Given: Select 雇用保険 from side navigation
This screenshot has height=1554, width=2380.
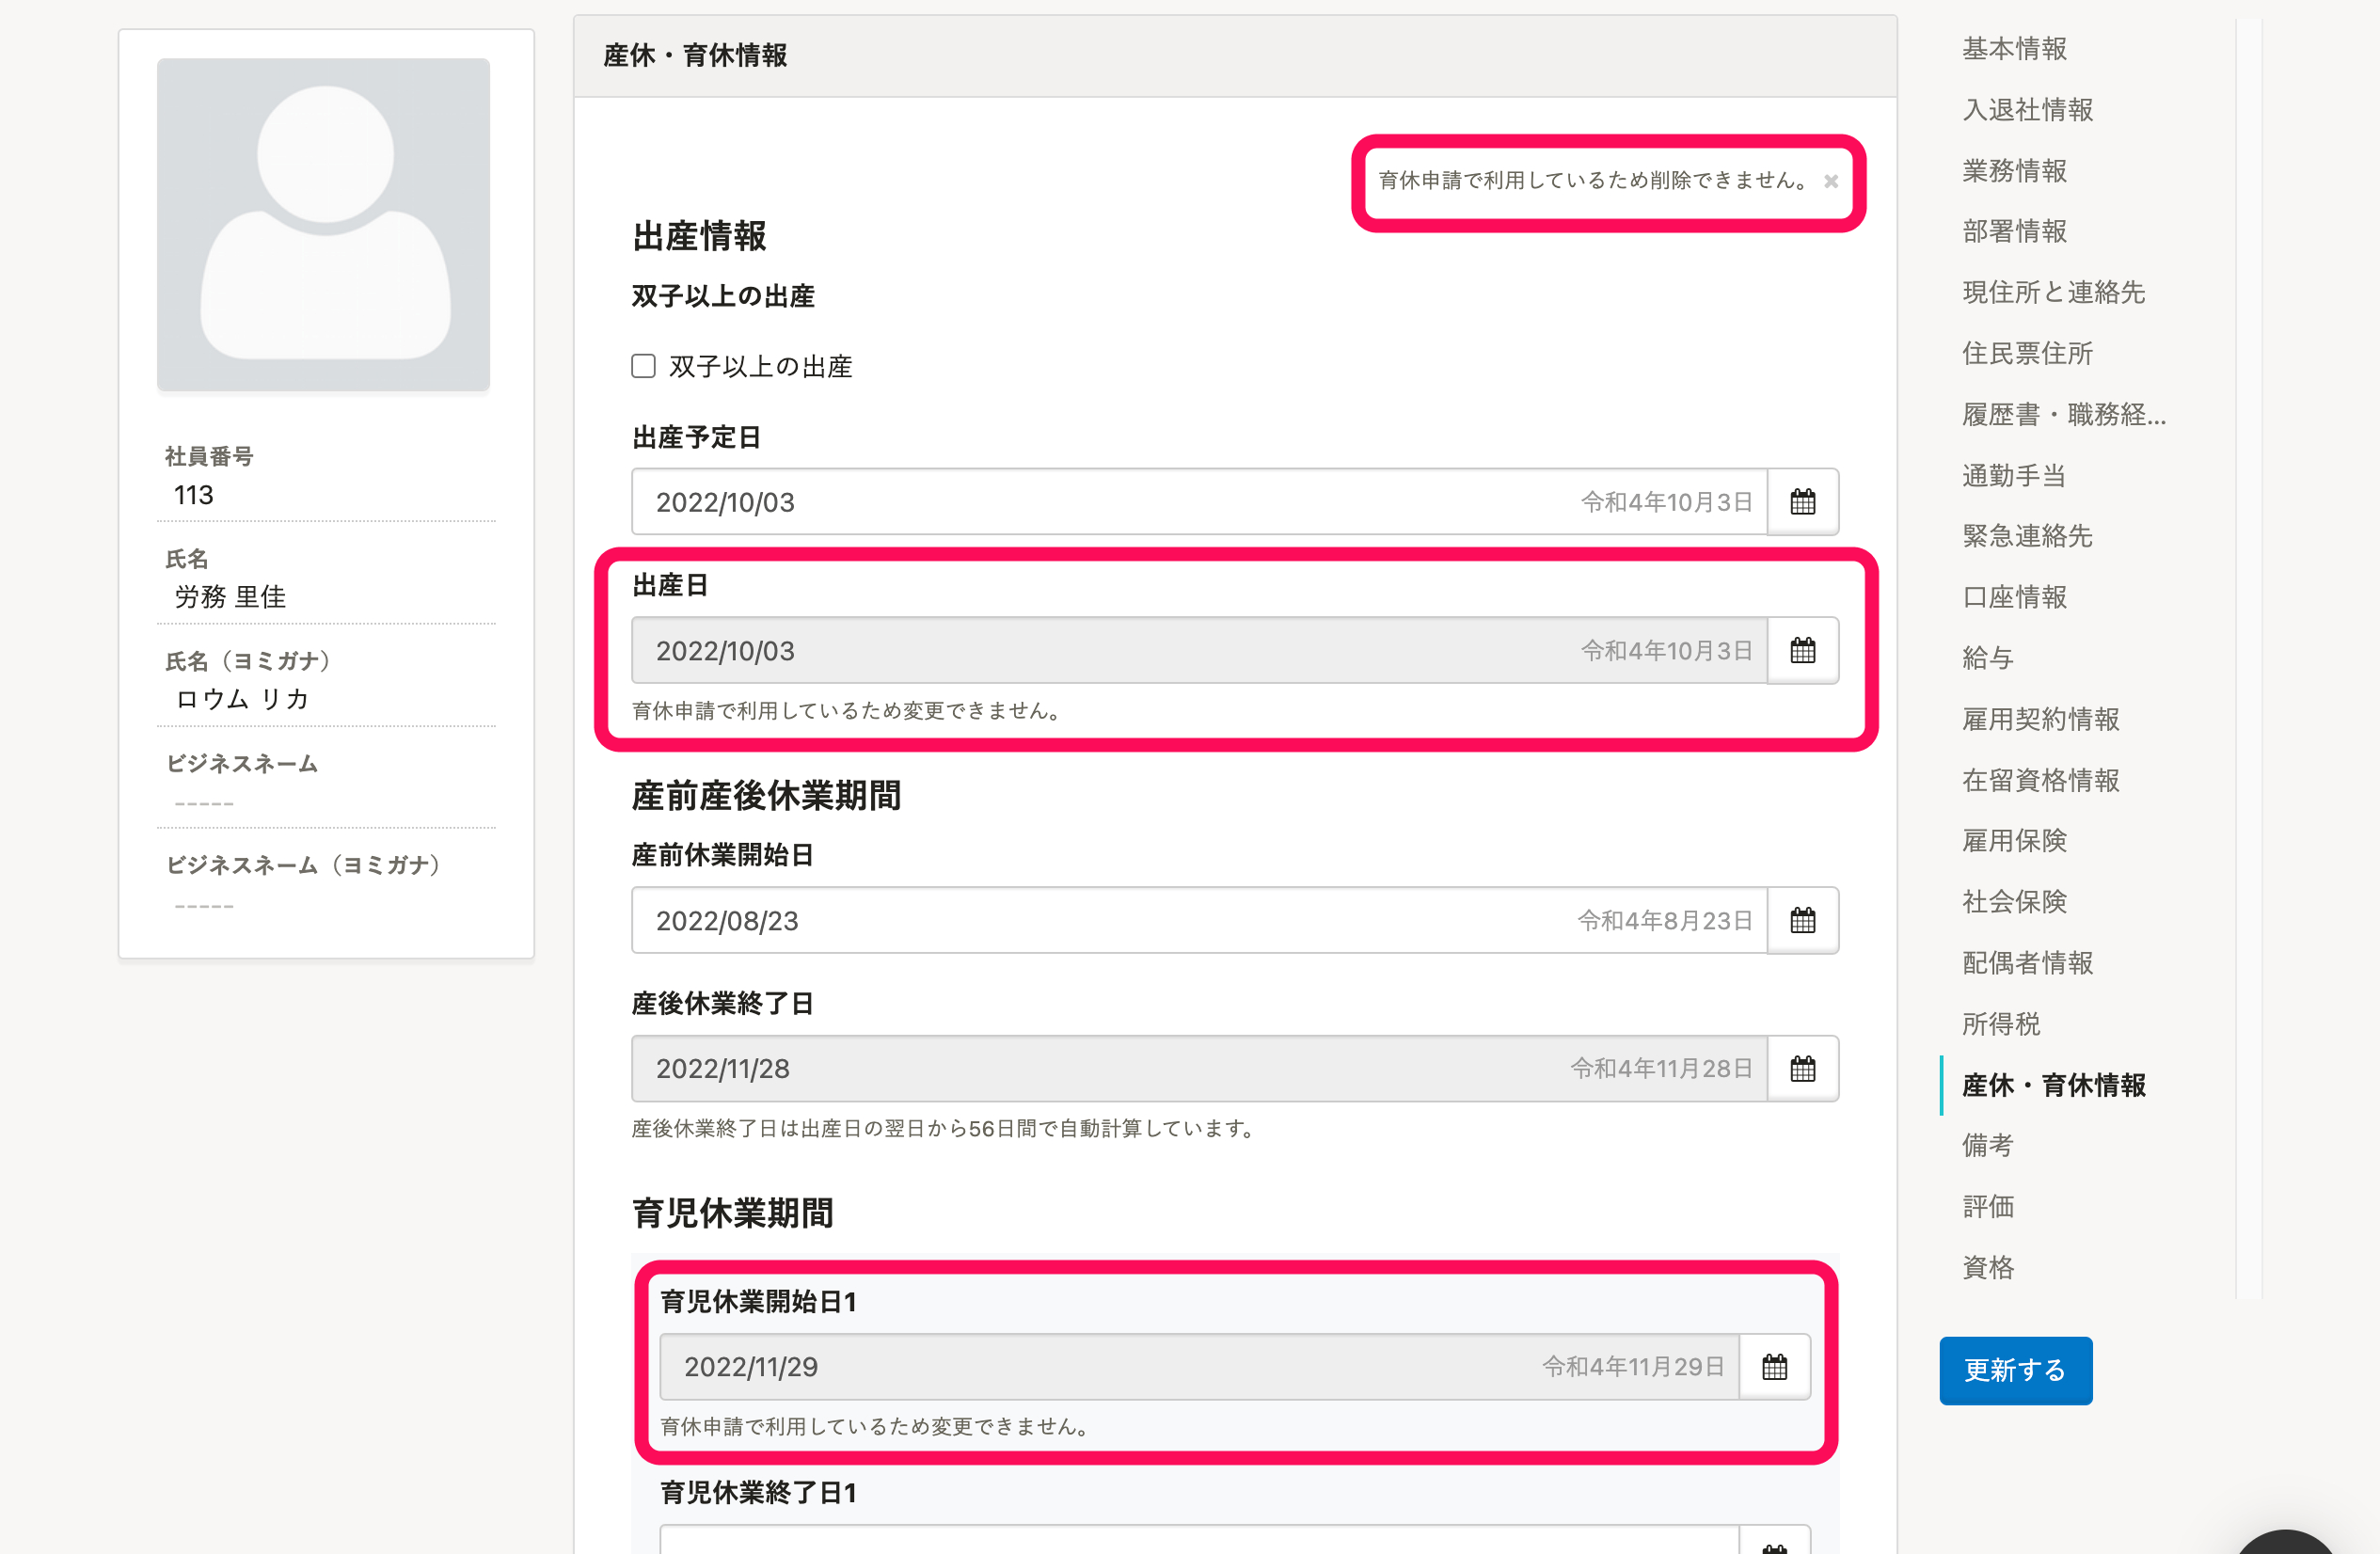Looking at the screenshot, I should click(x=2014, y=841).
